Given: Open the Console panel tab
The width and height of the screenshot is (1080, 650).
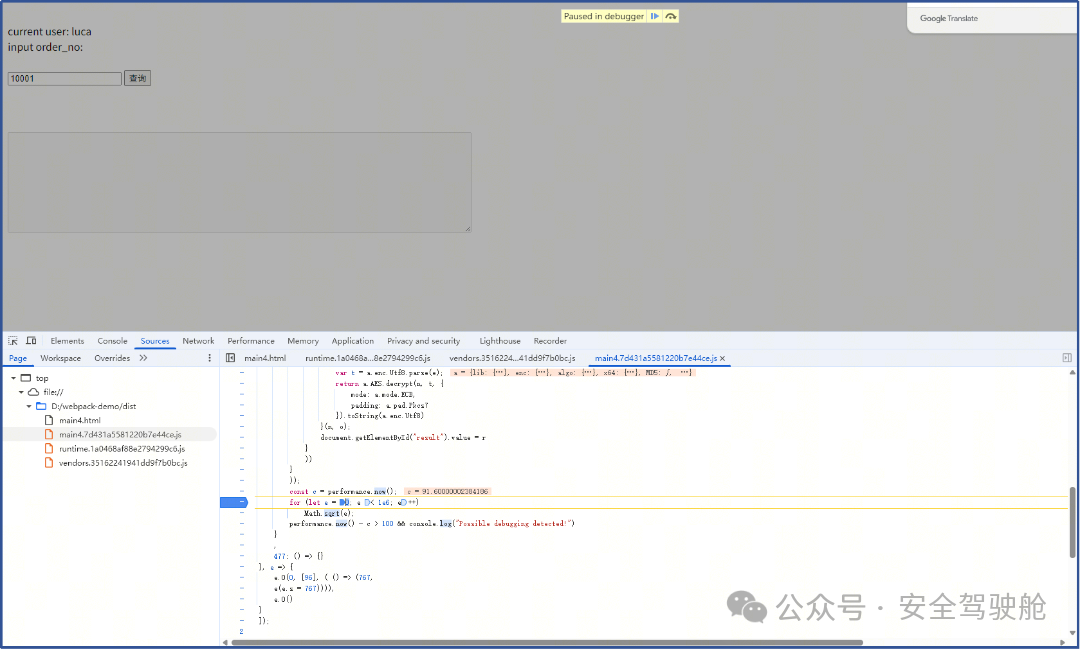Looking at the screenshot, I should [112, 341].
